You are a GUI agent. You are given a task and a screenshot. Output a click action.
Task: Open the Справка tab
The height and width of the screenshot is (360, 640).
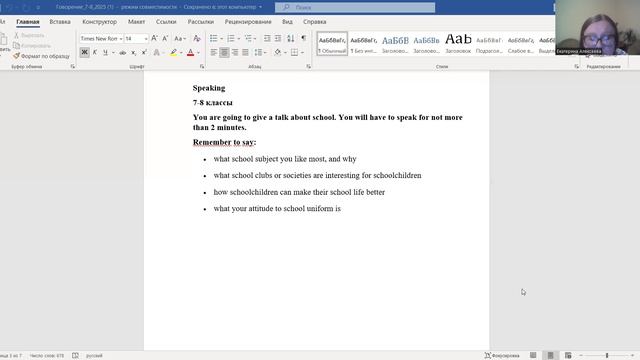click(315, 22)
